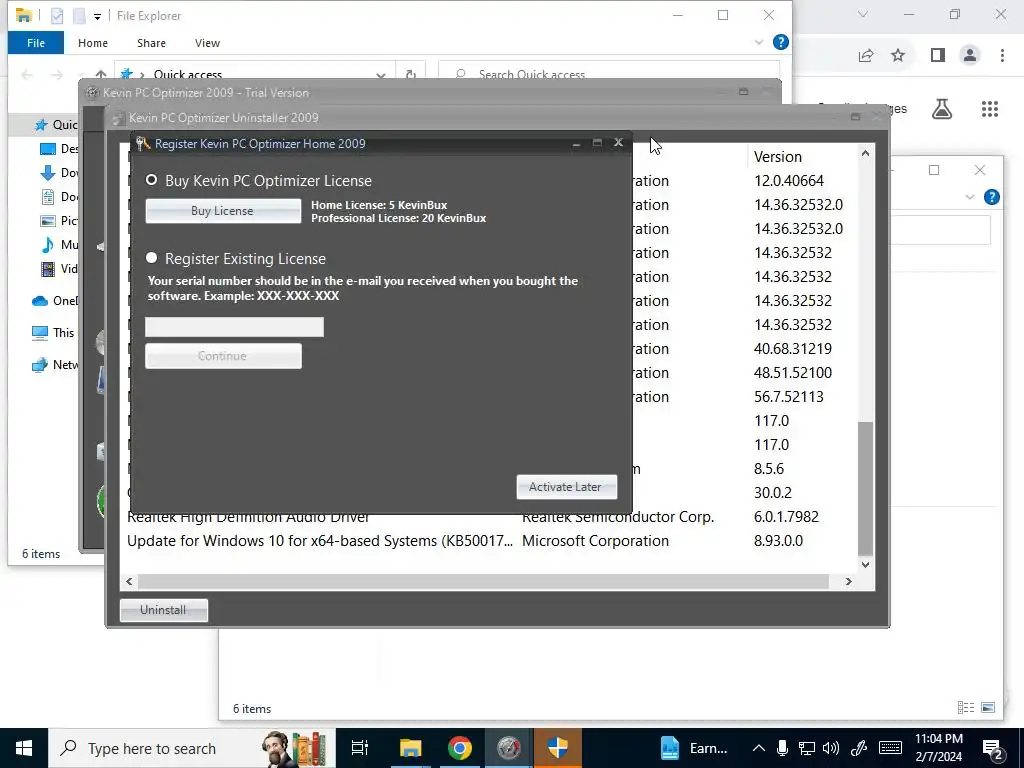Click File Explorer back arrow
The height and width of the screenshot is (768, 1024).
[x=27, y=74]
